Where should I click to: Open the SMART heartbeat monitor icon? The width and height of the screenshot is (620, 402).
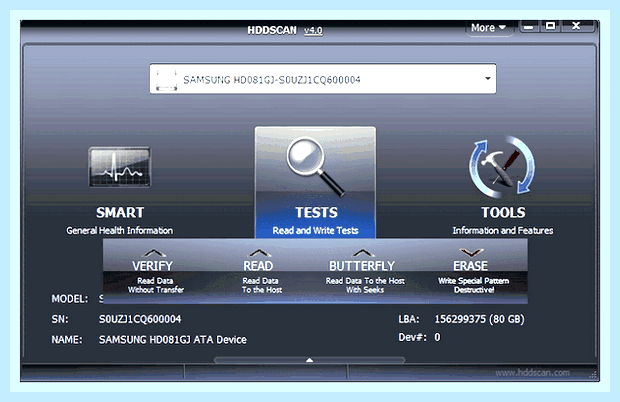(119, 167)
